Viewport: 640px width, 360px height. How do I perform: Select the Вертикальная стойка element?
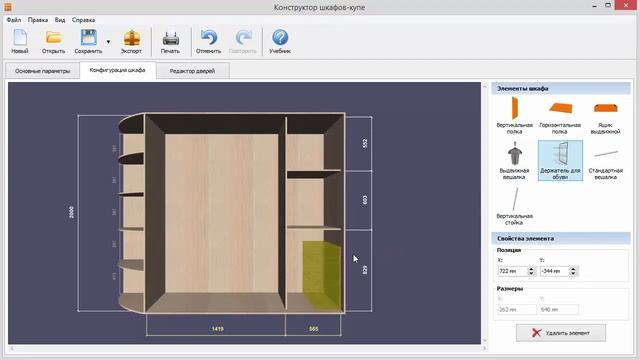click(x=514, y=206)
